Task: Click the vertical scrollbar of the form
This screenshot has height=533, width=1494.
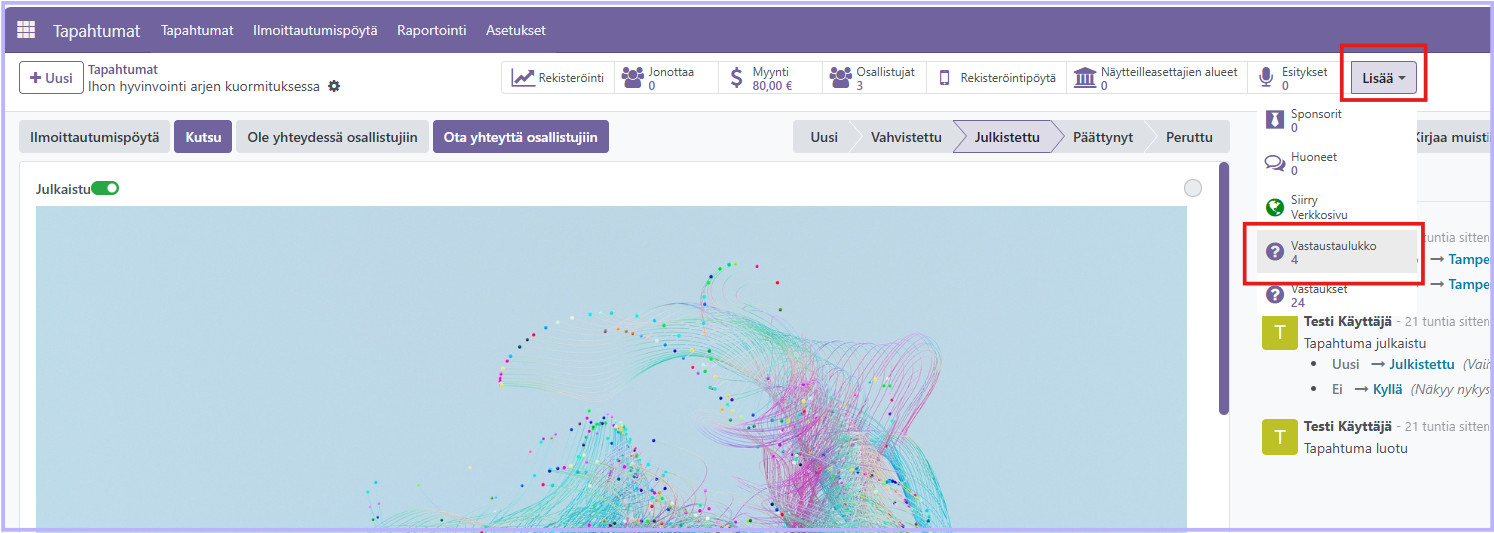Action: [x=1223, y=290]
